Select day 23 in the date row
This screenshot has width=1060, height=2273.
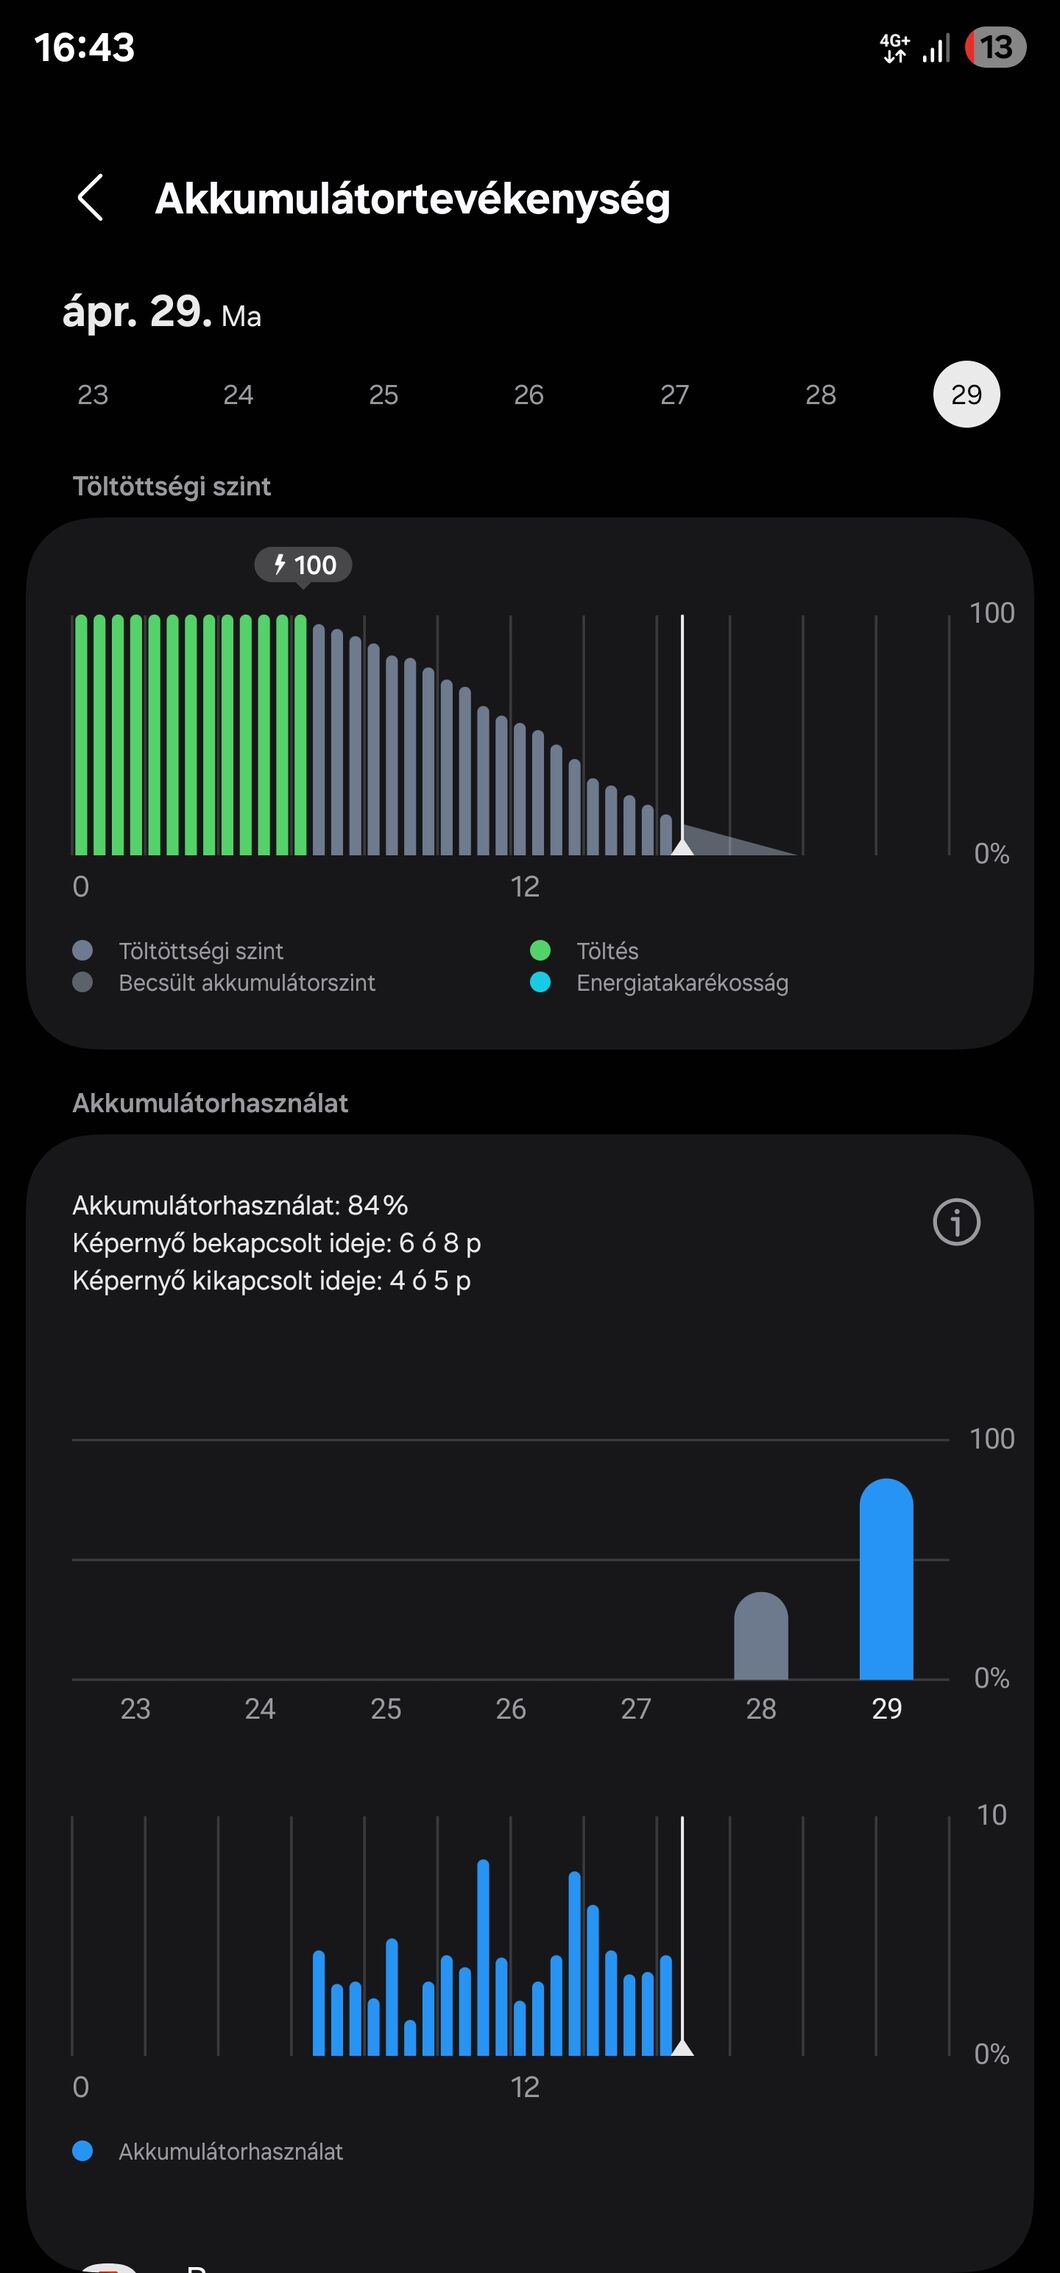click(x=93, y=394)
